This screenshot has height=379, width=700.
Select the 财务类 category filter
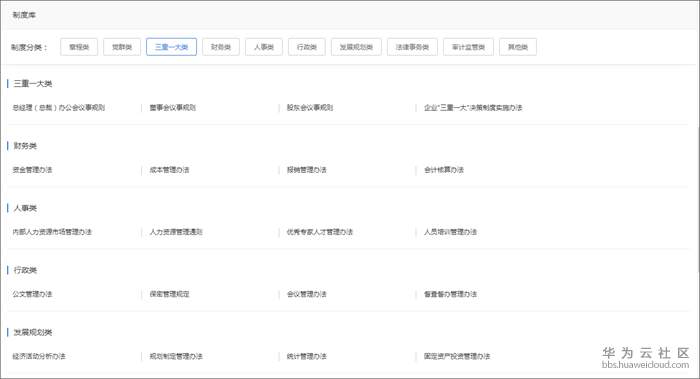click(x=221, y=47)
